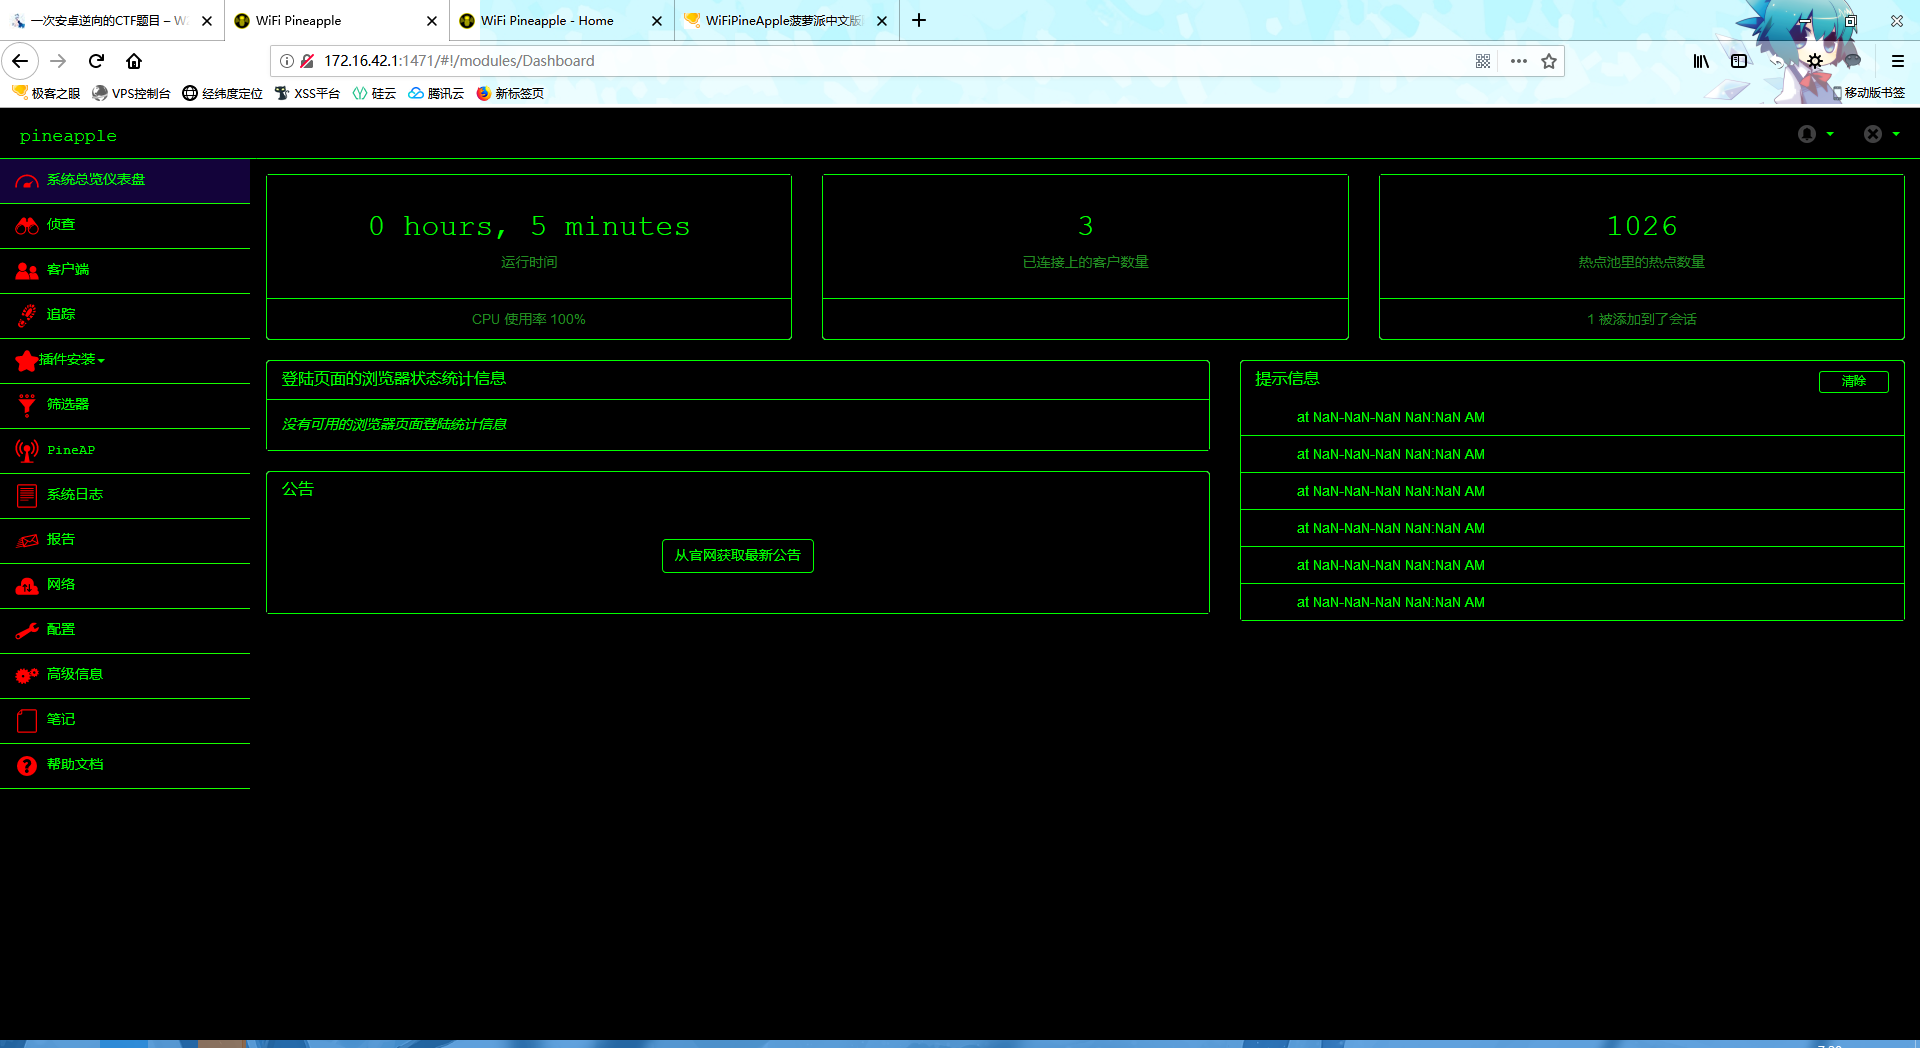Click the footprint Tracking icon in sidebar
1920x1048 pixels.
point(27,316)
